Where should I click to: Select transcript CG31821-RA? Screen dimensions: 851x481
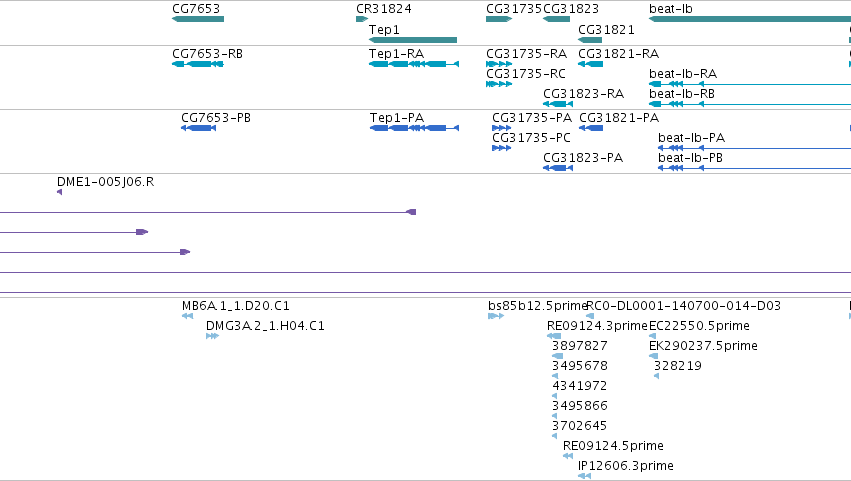pos(590,64)
